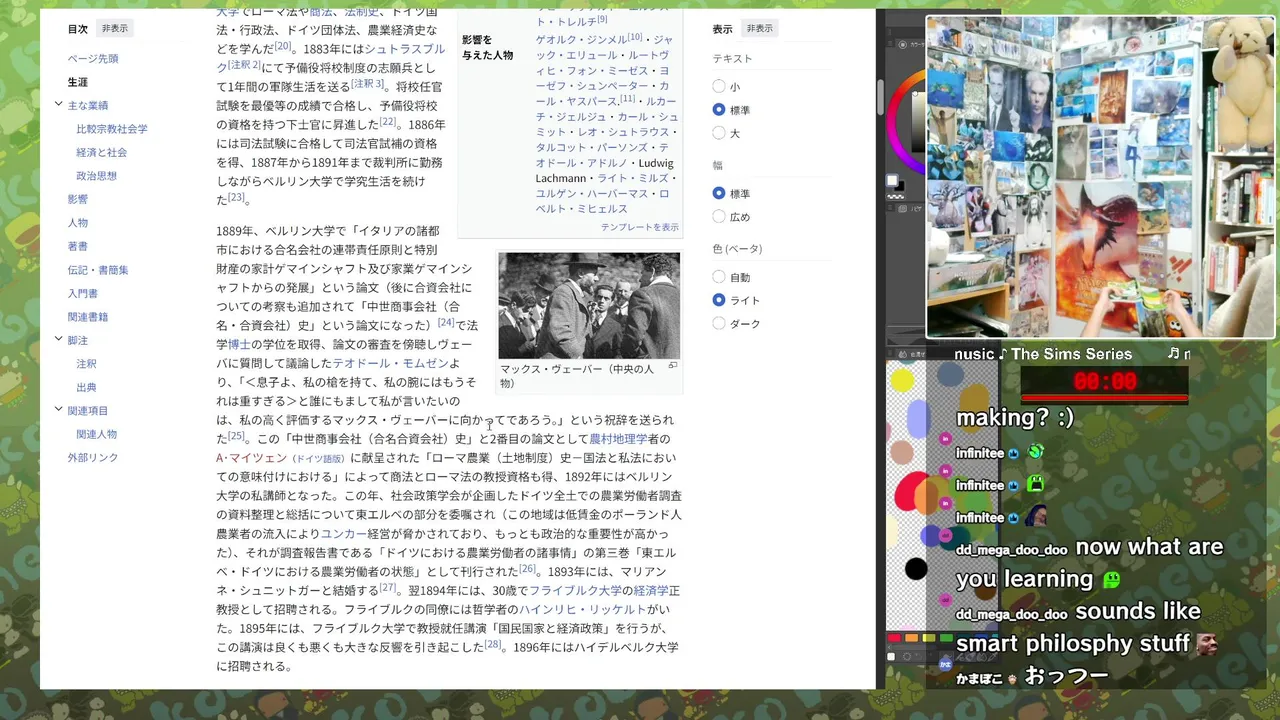Jump to 脚注 section
The image size is (1280, 720).
[78, 340]
